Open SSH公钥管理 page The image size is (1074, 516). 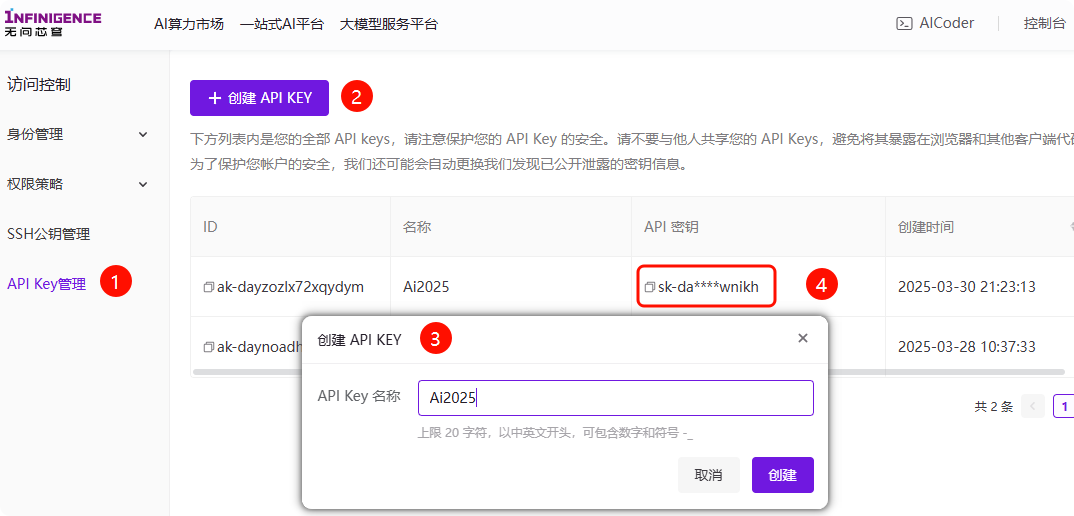point(49,234)
